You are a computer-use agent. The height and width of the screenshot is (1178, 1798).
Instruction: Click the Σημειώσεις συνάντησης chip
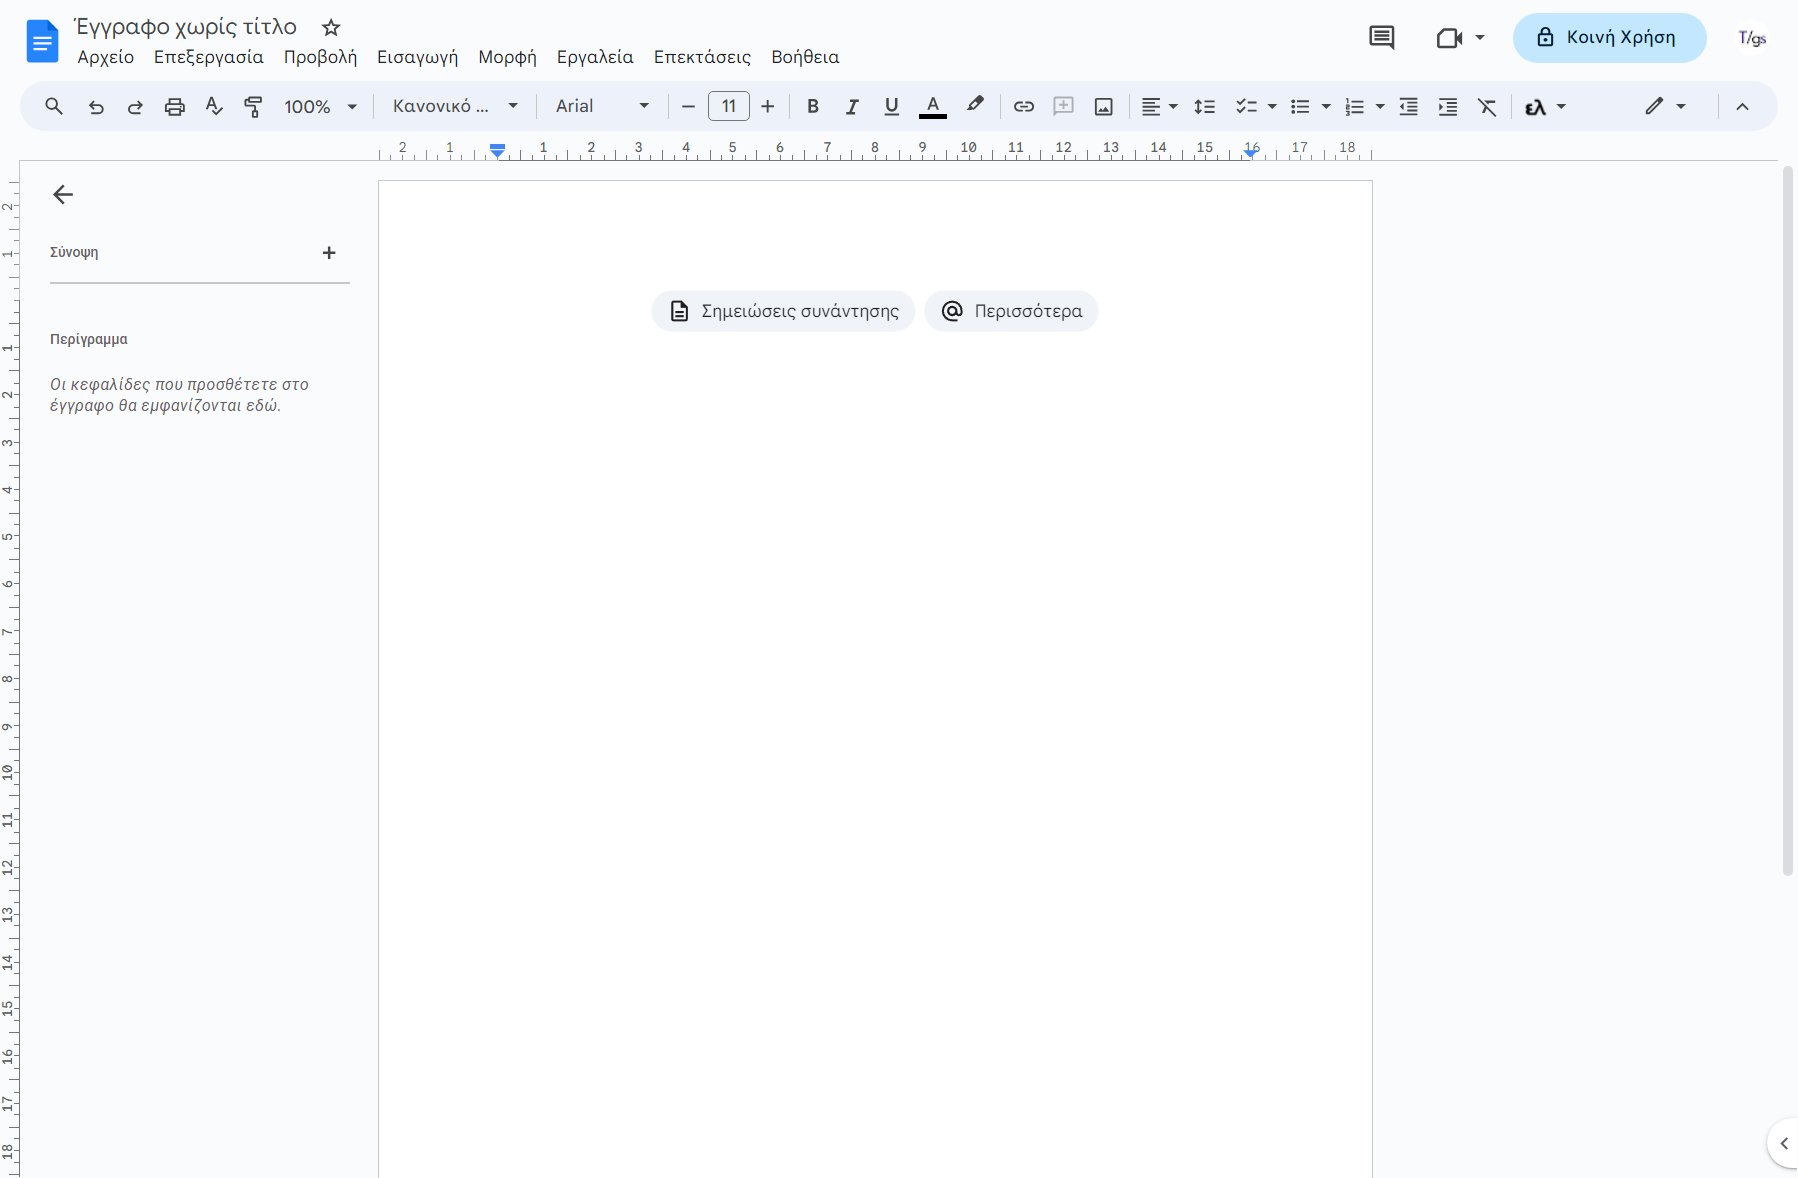[x=783, y=311]
